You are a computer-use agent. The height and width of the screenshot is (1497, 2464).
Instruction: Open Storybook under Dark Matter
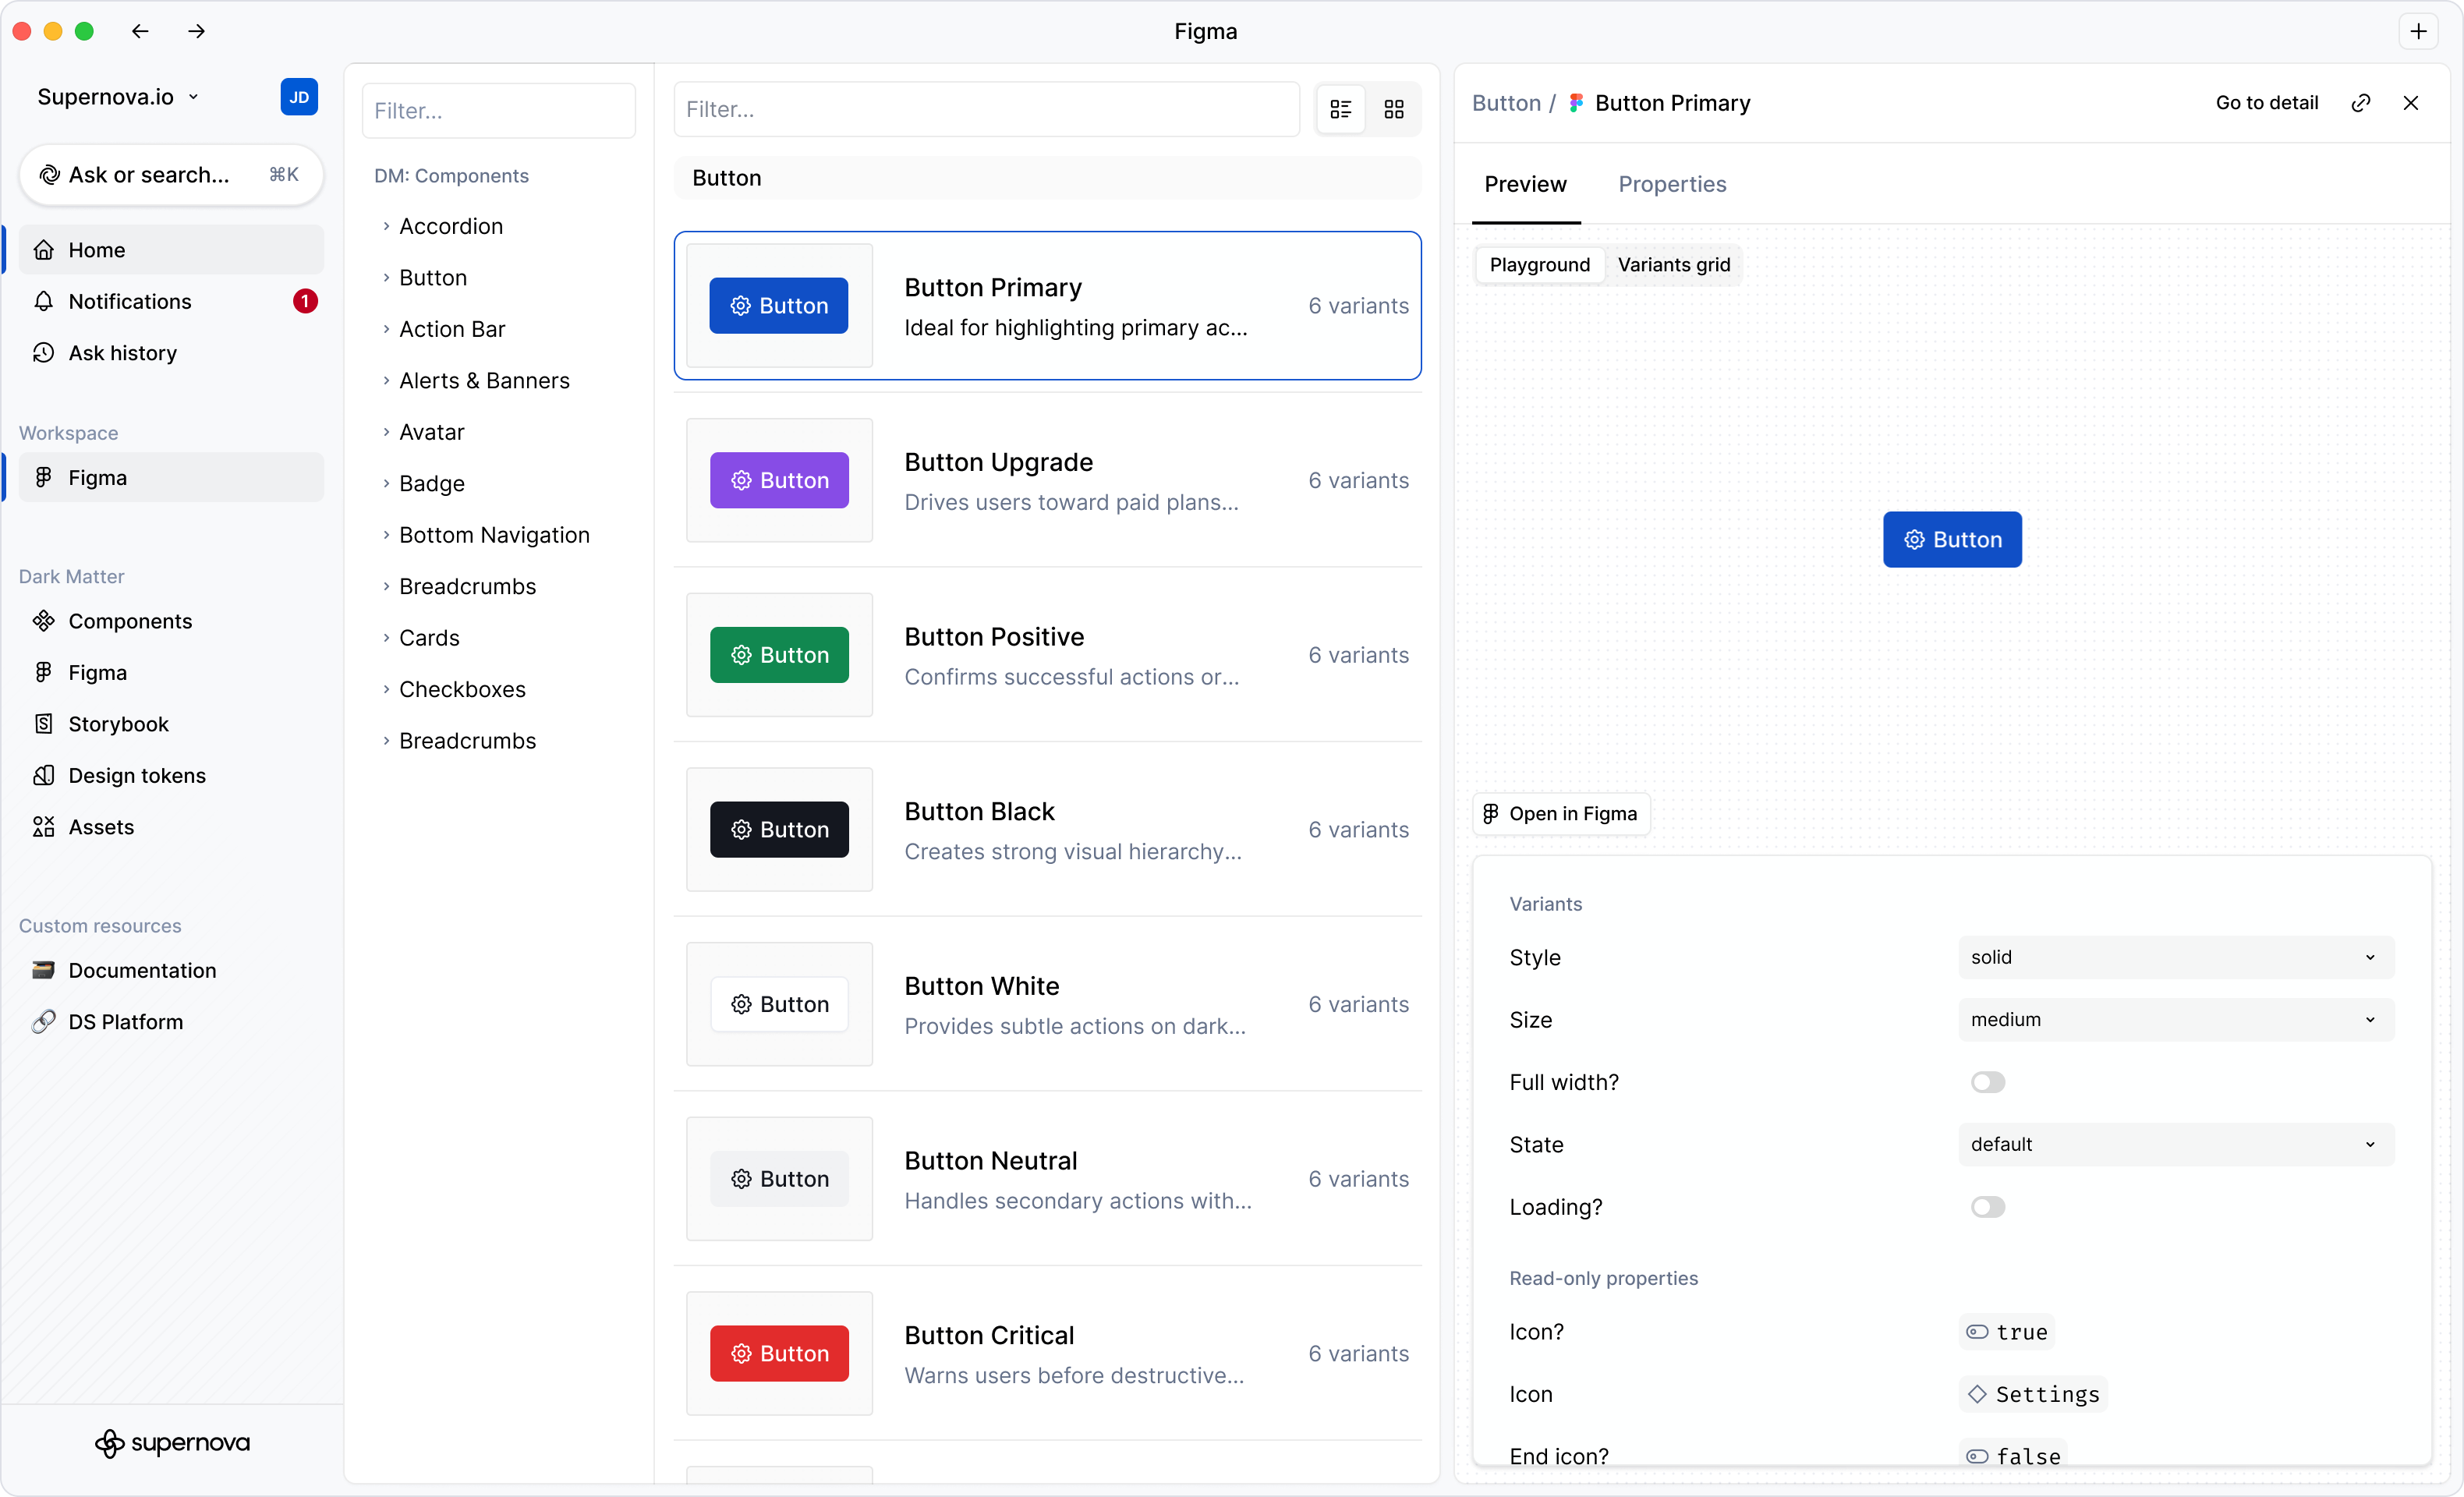[x=118, y=723]
